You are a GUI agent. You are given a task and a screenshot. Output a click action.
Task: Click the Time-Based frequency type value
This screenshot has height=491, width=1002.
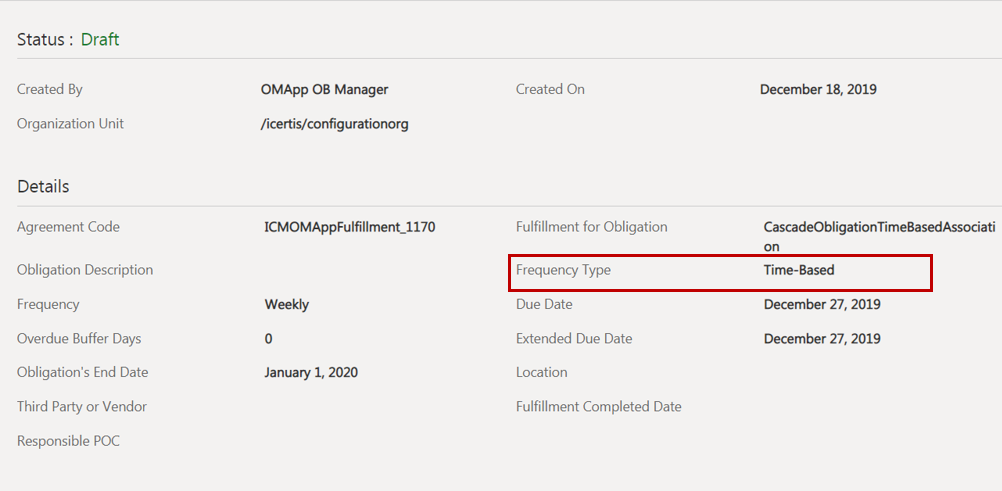799,270
